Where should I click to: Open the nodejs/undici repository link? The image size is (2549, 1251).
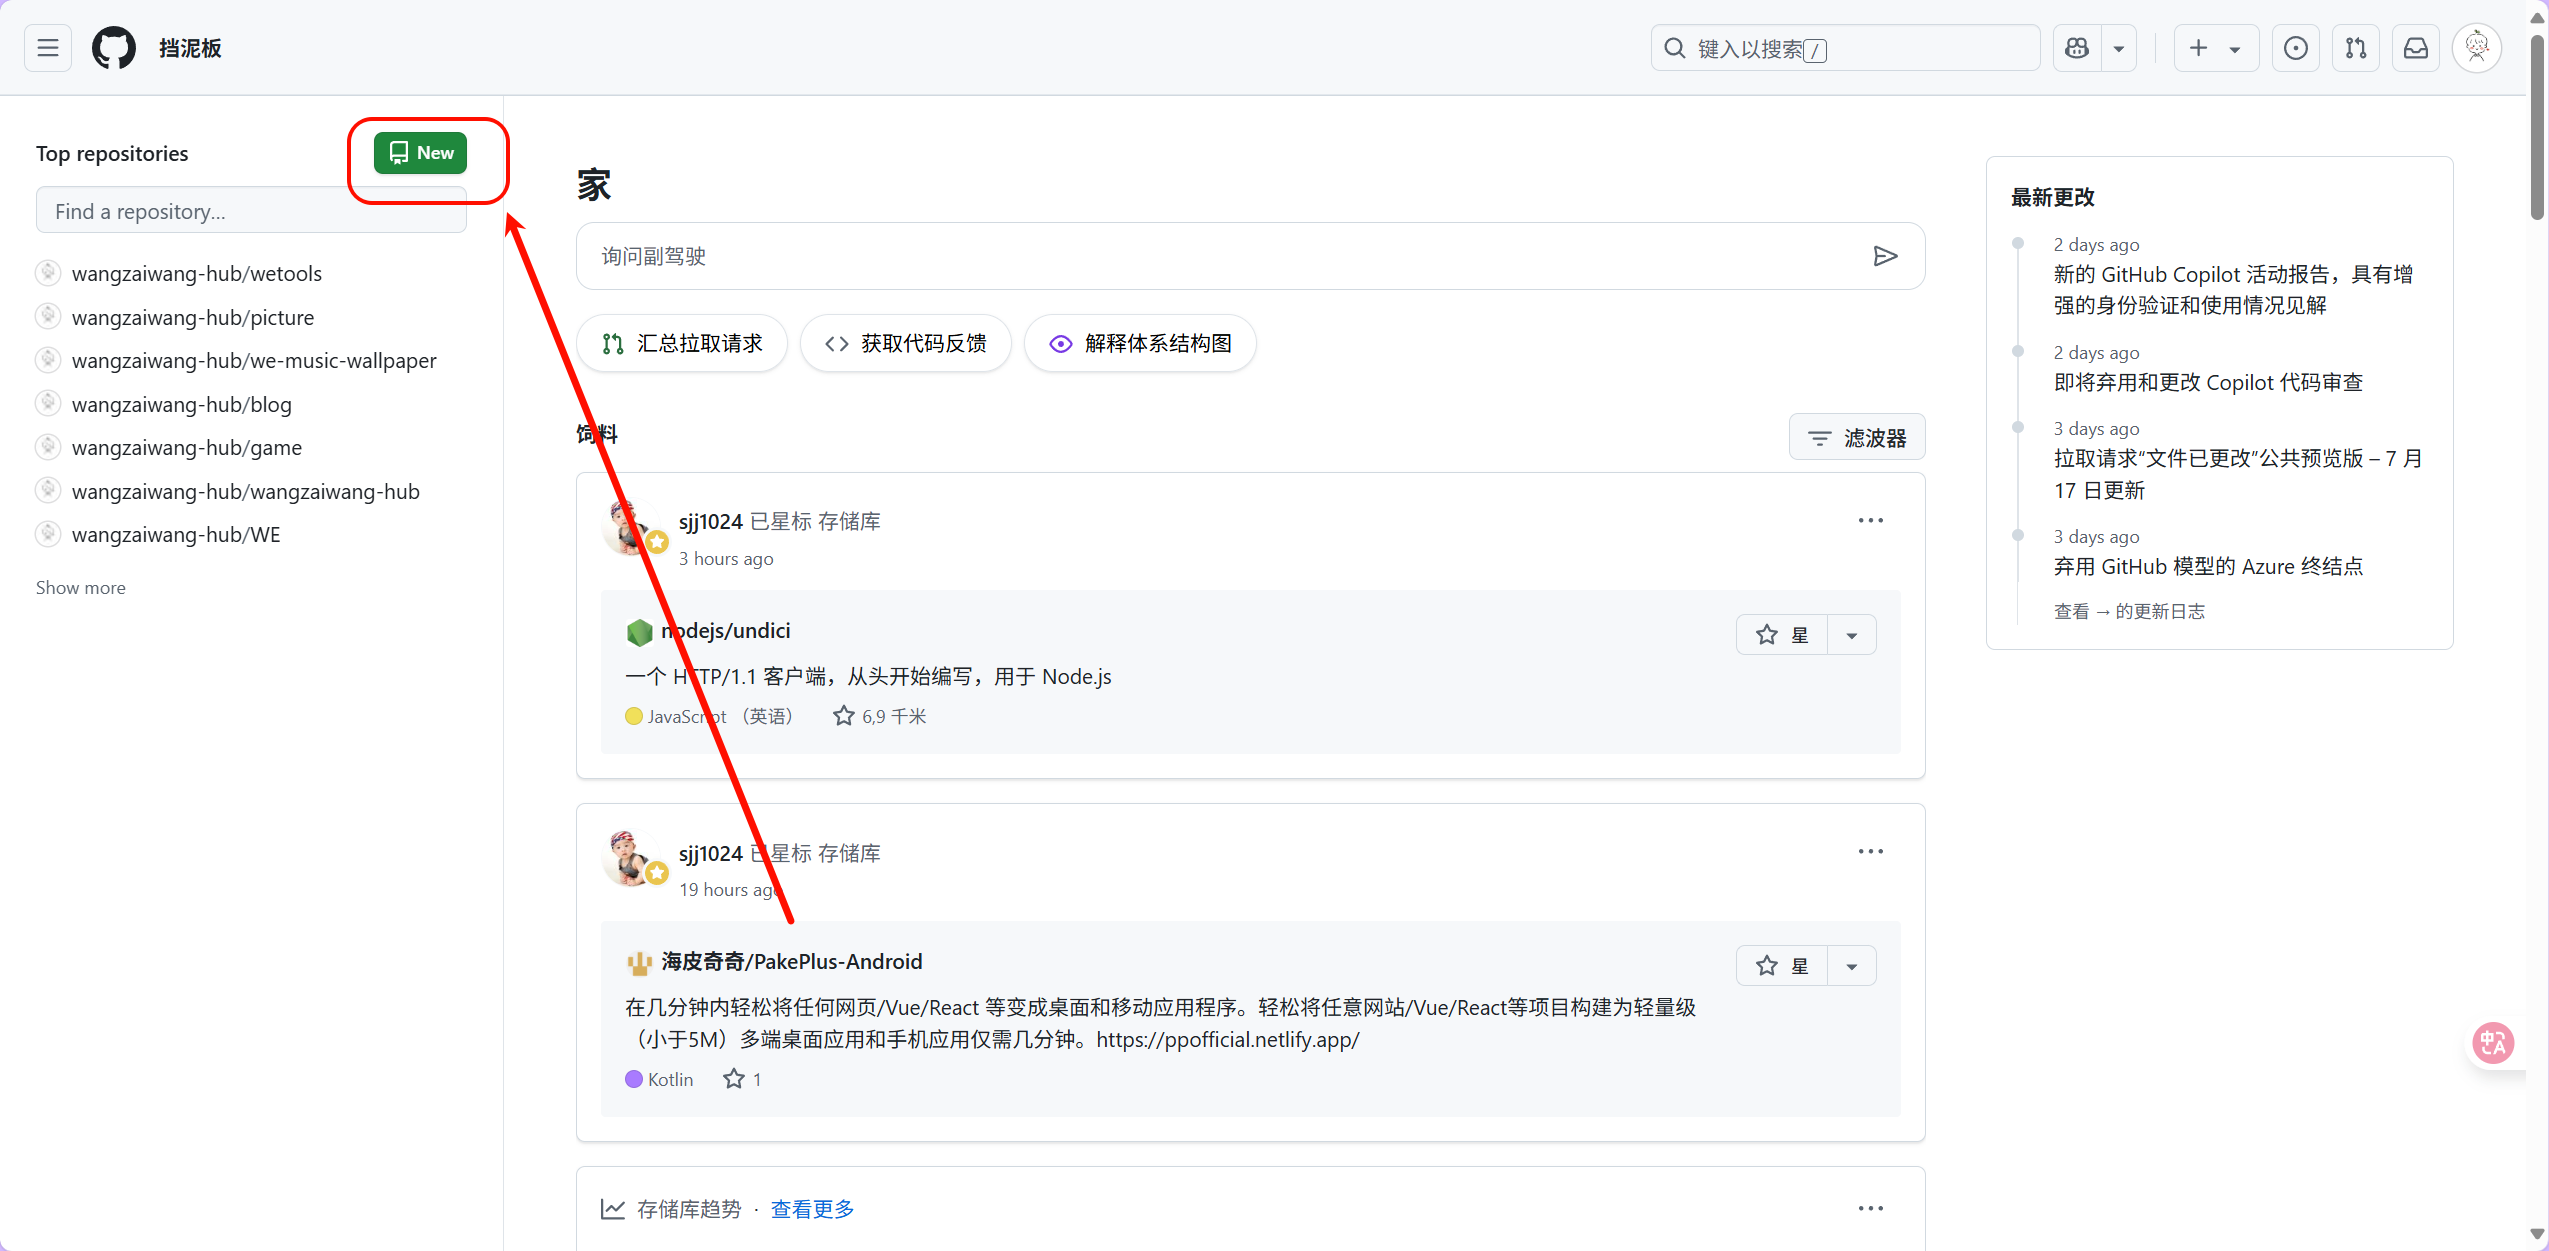point(726,631)
